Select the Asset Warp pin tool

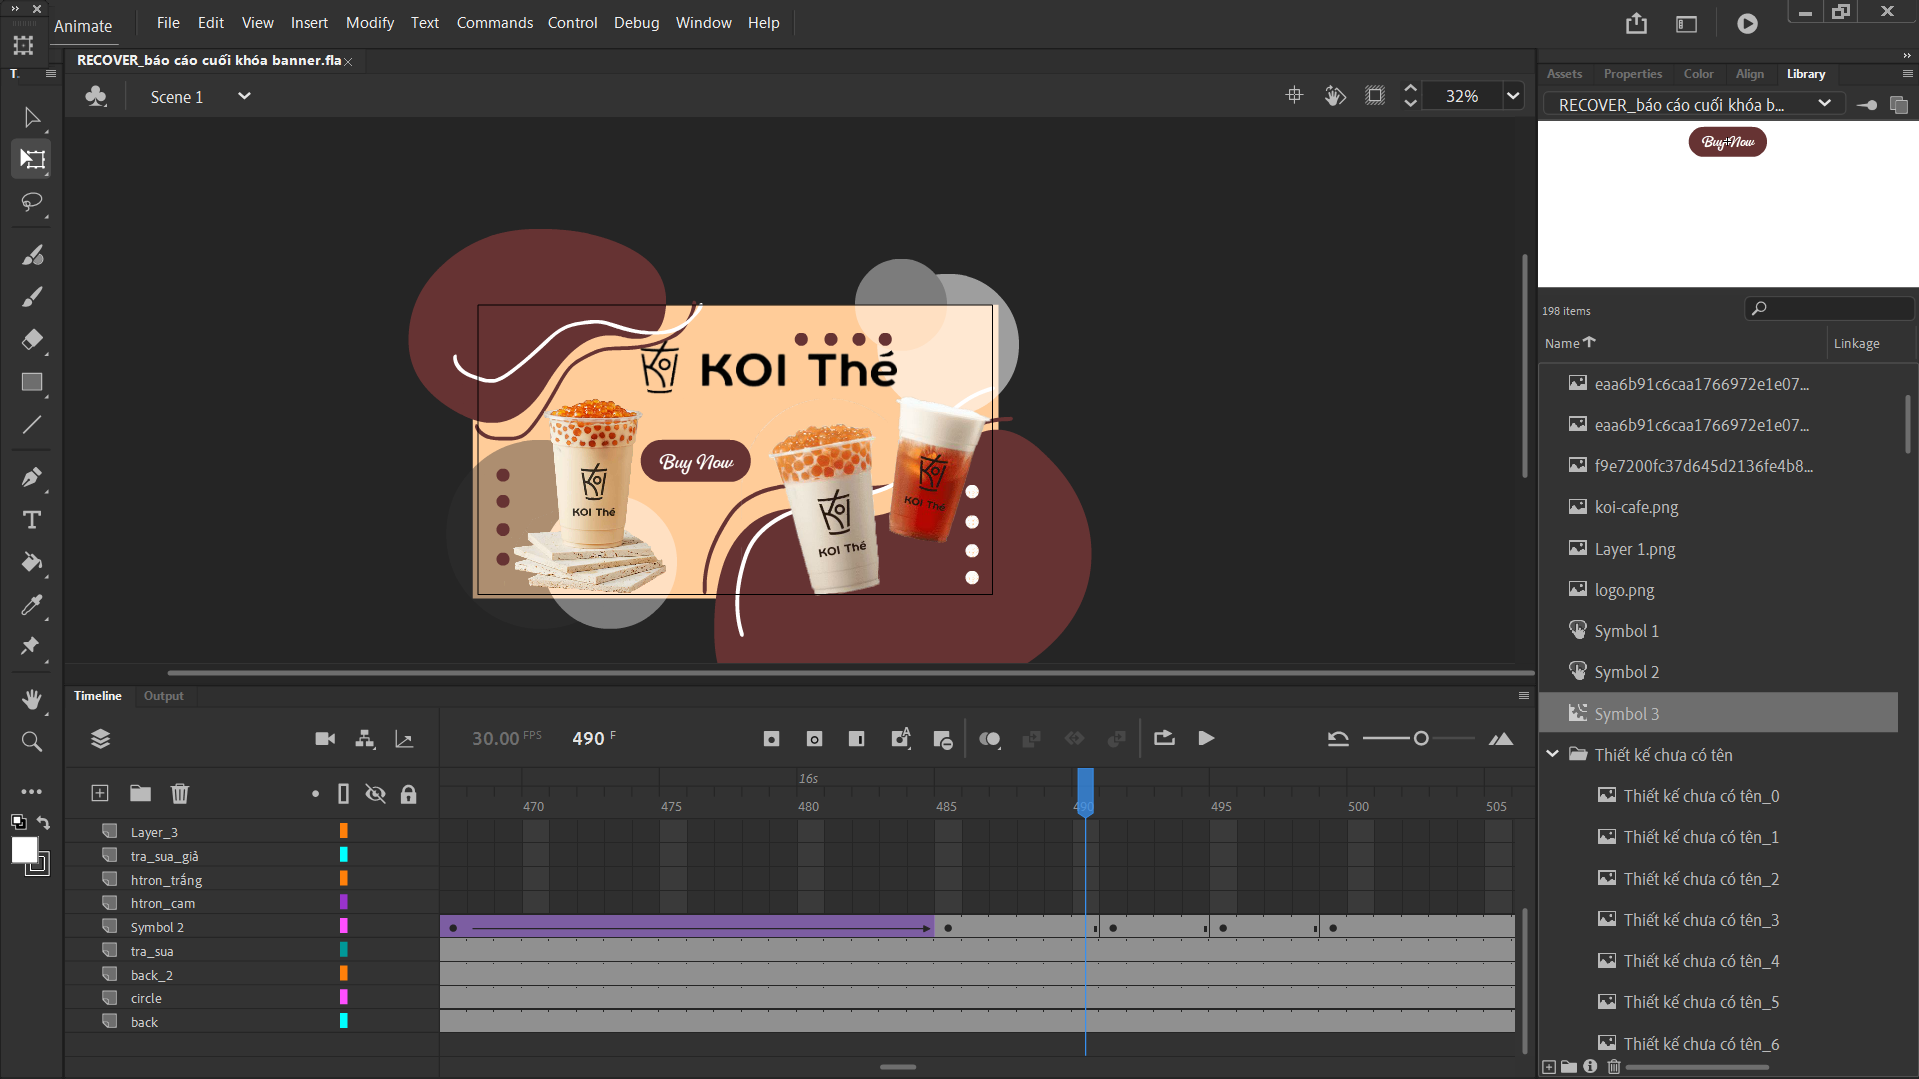[x=32, y=647]
